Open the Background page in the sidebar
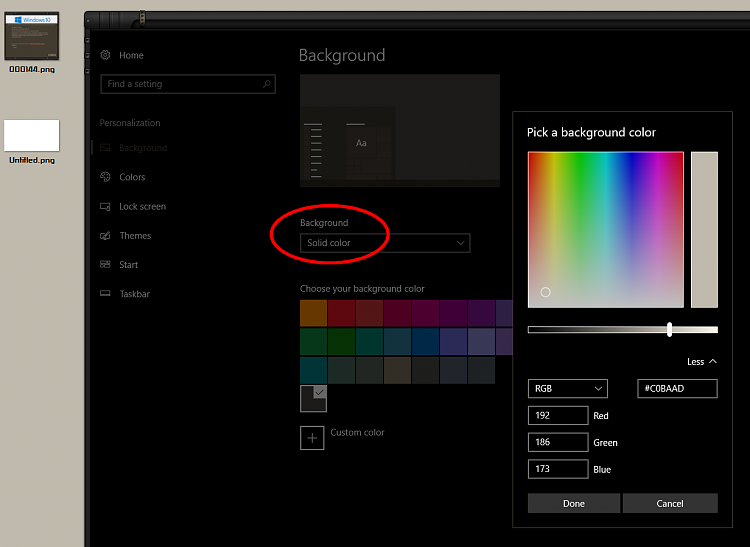Viewport: 750px width, 547px height. (x=143, y=148)
